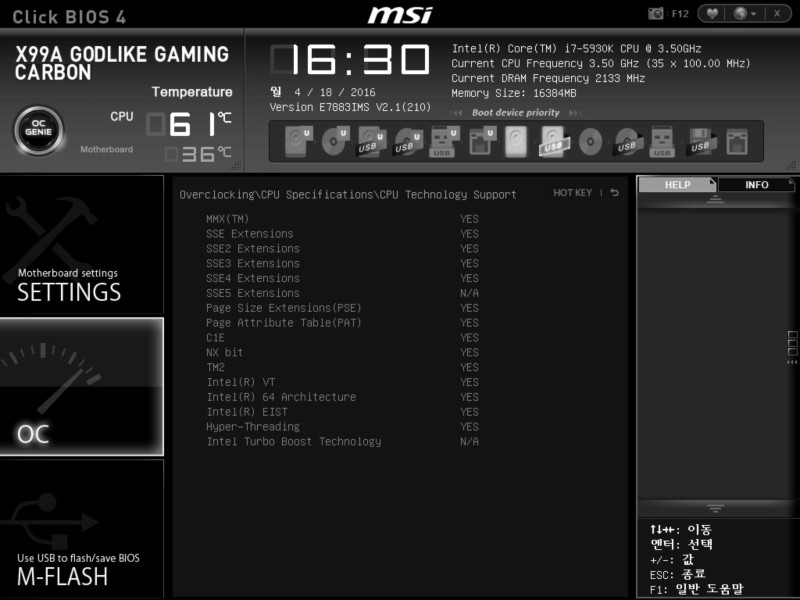Select the SSE5 Extensions row

(342, 293)
